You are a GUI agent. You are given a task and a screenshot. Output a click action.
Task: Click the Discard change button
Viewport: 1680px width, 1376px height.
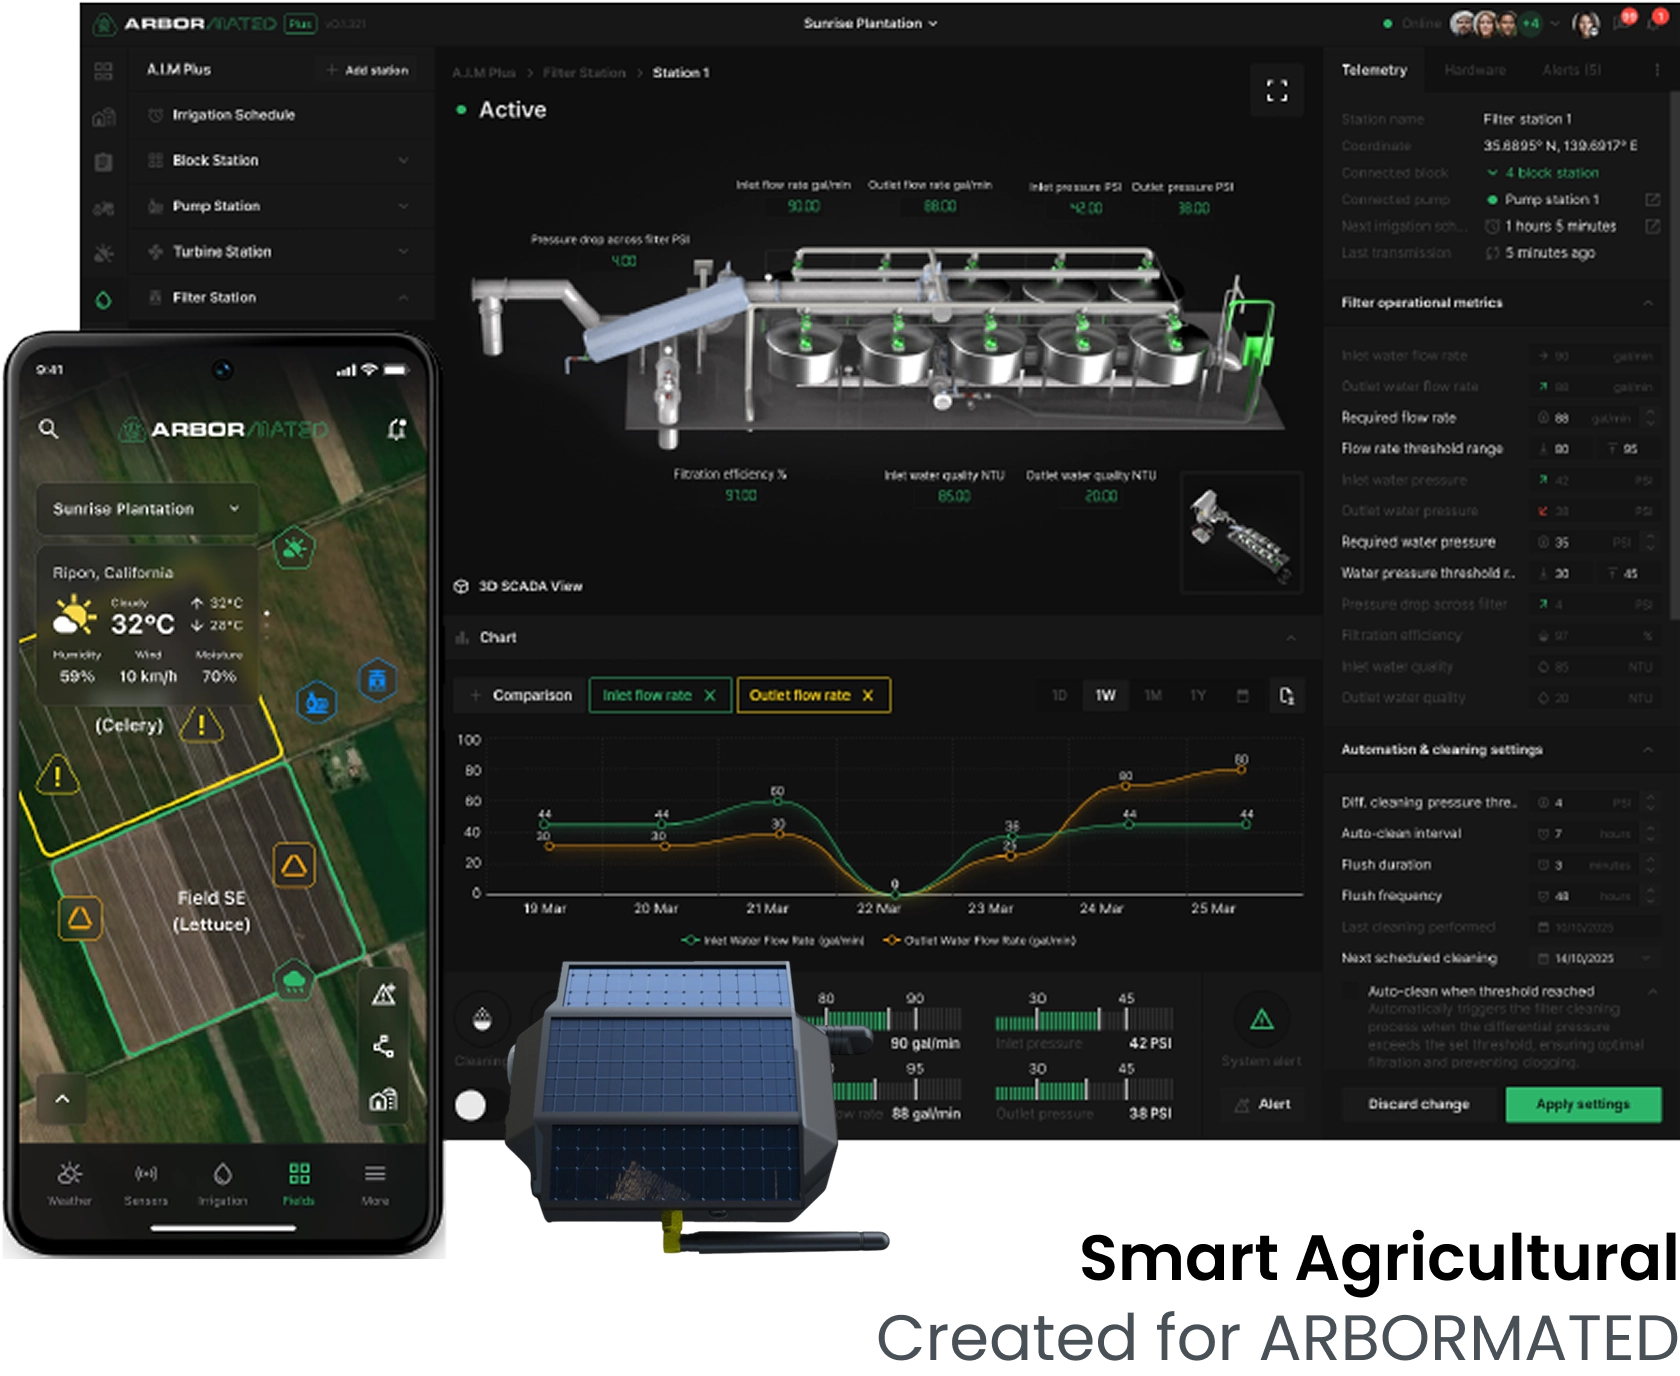[1419, 1104]
